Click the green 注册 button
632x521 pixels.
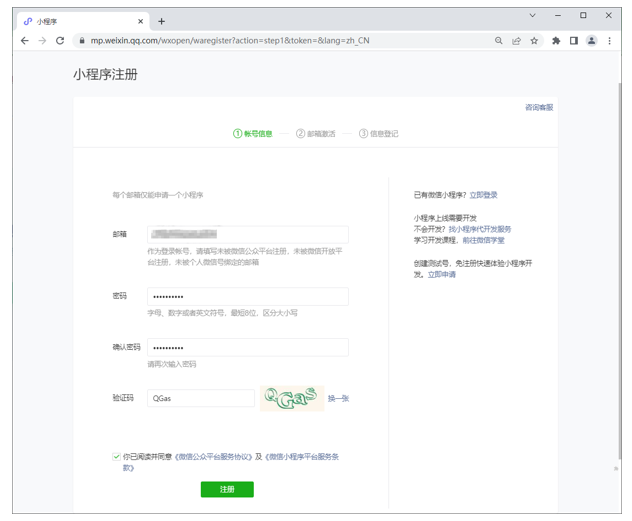coord(227,489)
